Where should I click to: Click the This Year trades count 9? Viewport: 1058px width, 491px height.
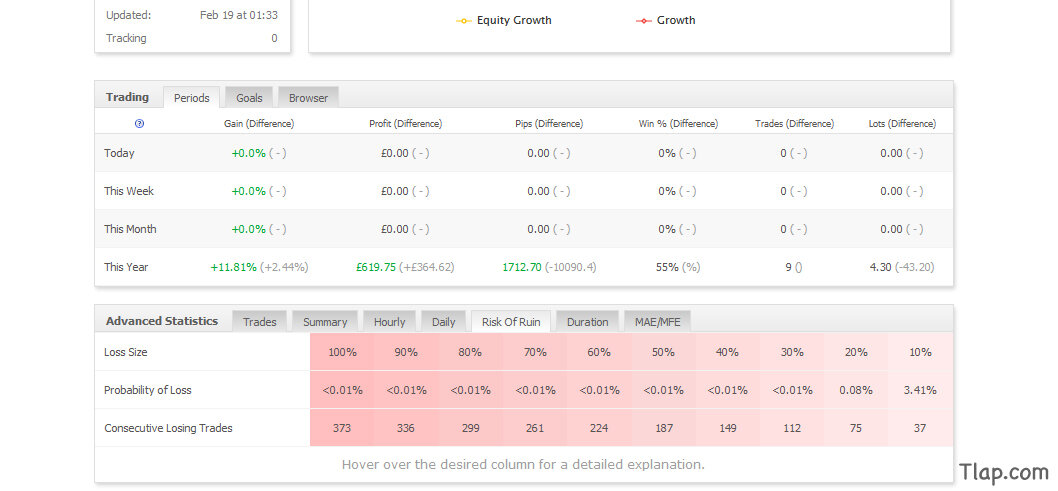788,267
